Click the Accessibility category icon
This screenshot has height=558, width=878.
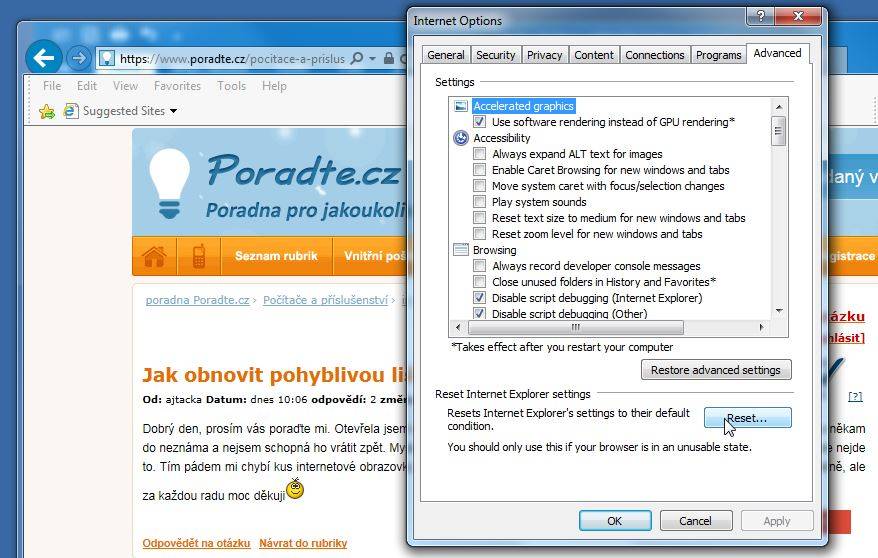[x=460, y=138]
